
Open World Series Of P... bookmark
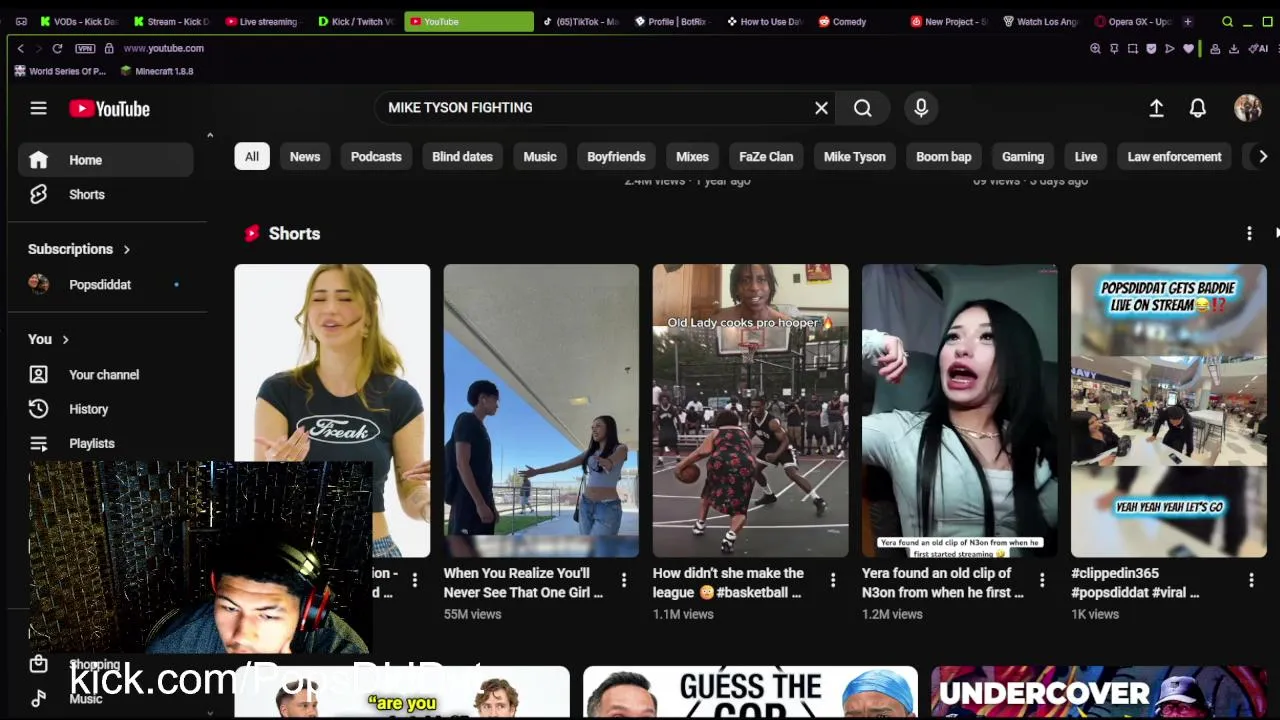[60, 71]
